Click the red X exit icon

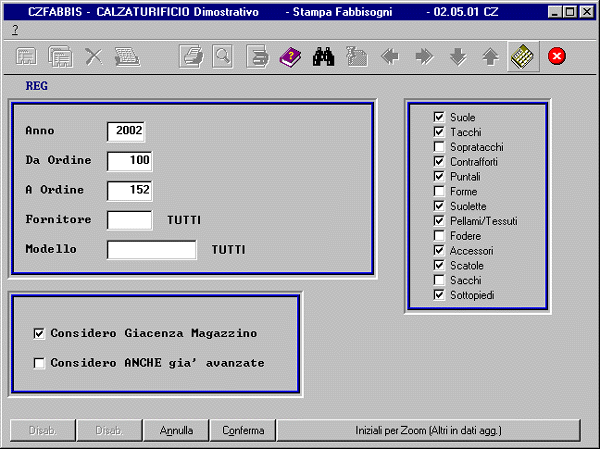pos(556,56)
